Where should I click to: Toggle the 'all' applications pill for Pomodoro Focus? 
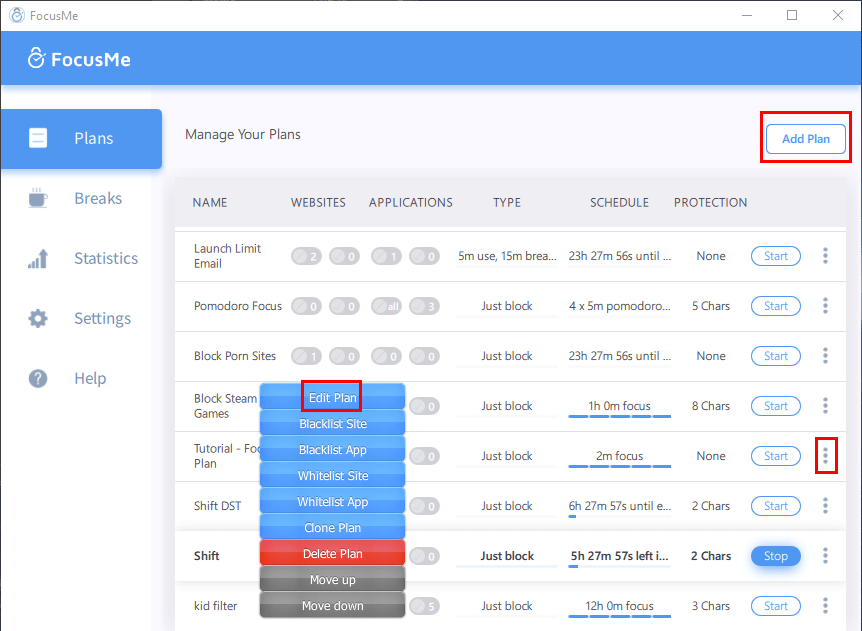coord(386,306)
